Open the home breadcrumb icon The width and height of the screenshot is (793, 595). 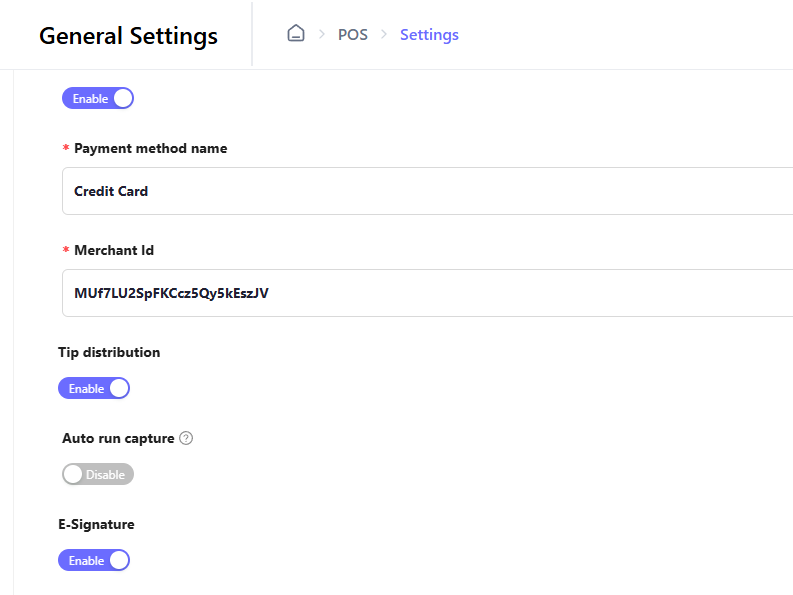[296, 33]
